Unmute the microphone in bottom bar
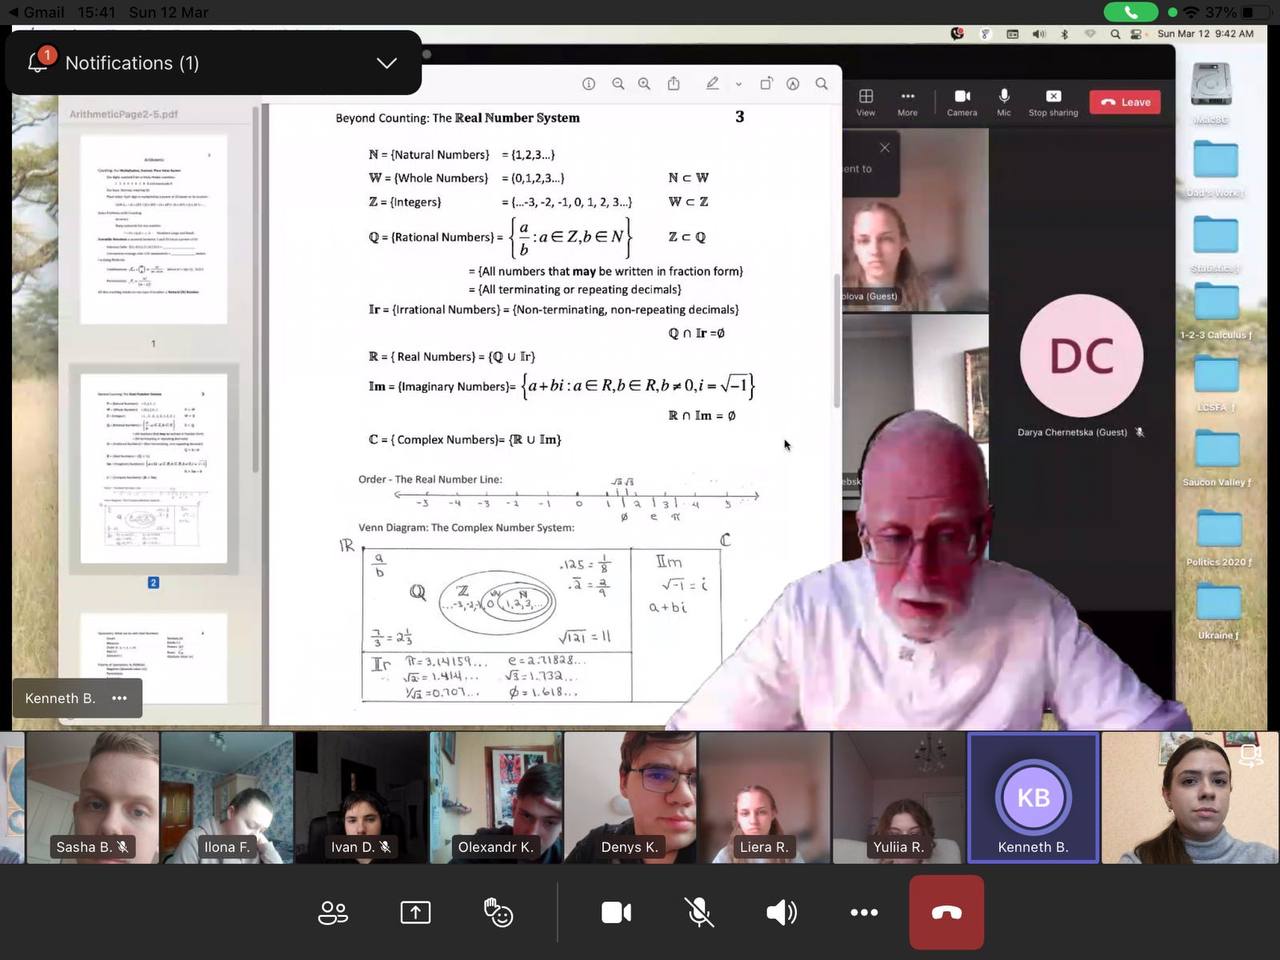 point(699,912)
